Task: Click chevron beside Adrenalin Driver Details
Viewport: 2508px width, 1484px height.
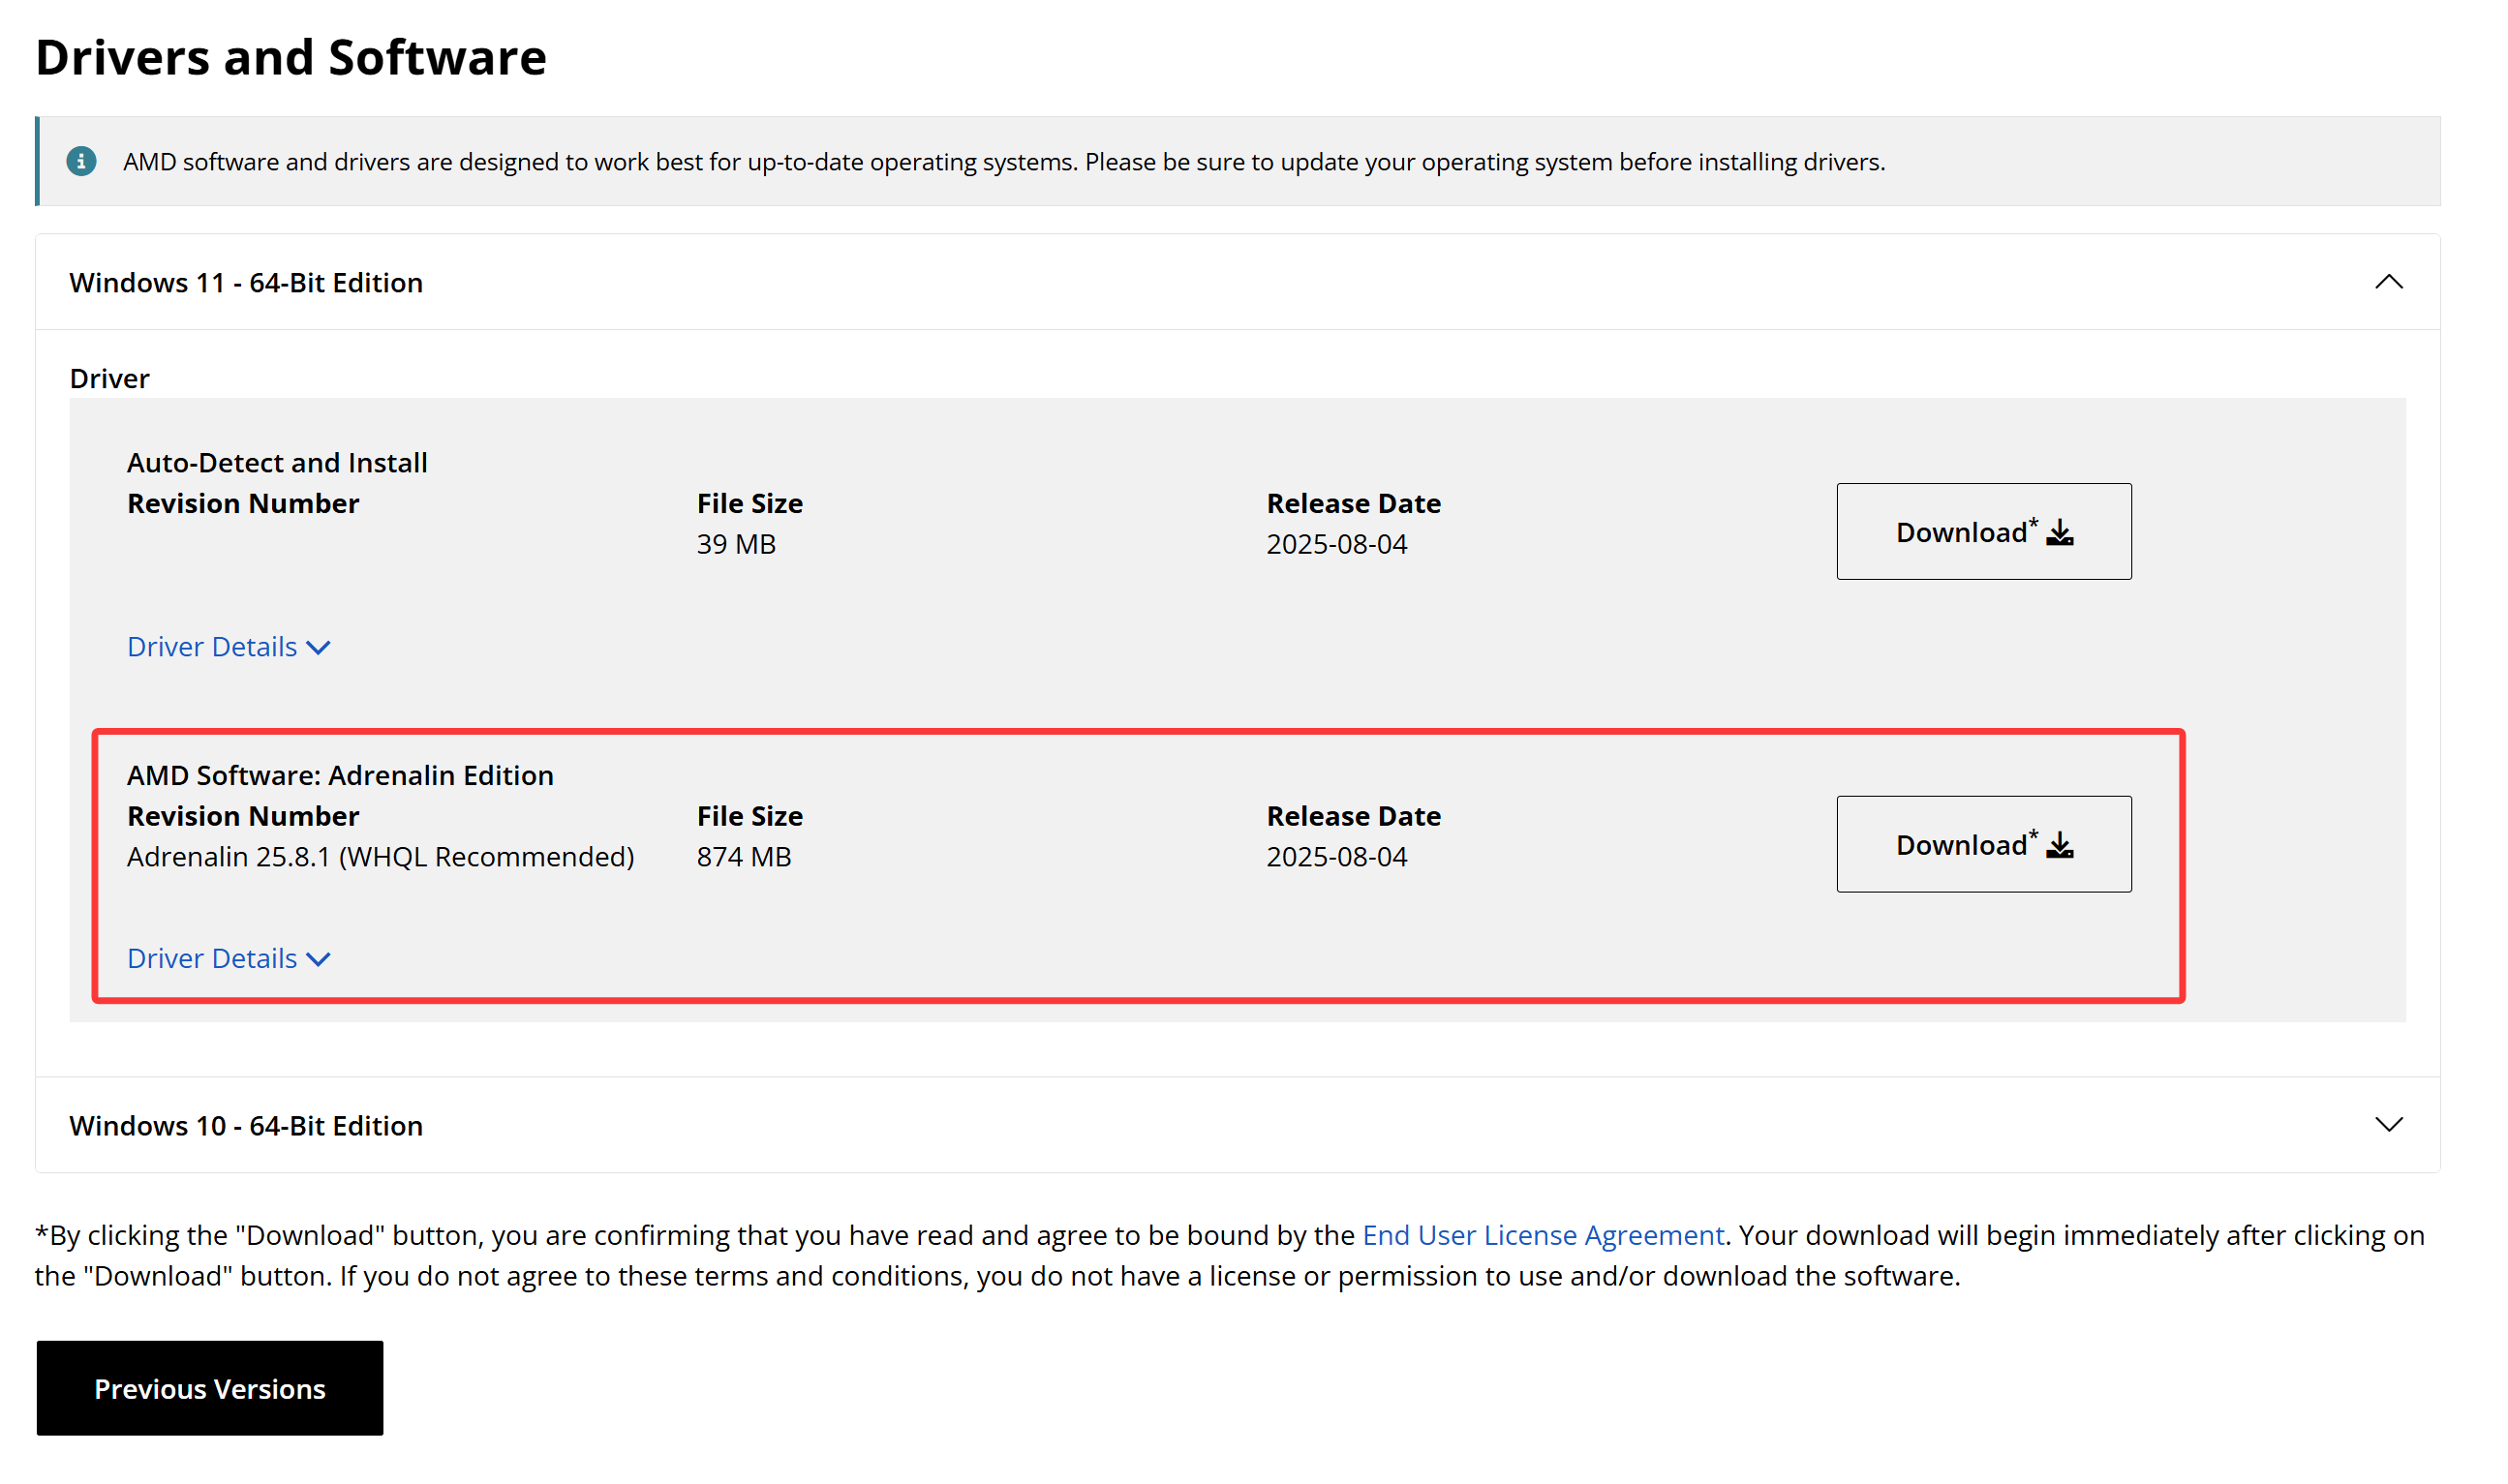Action: (x=319, y=960)
